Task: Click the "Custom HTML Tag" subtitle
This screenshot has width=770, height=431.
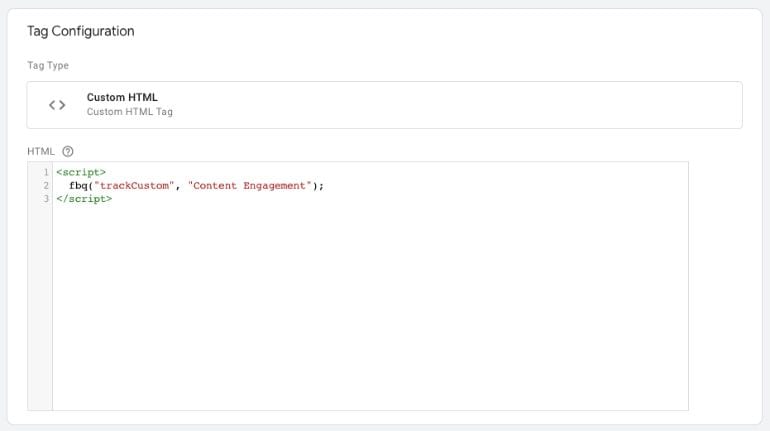Action: tap(129, 112)
